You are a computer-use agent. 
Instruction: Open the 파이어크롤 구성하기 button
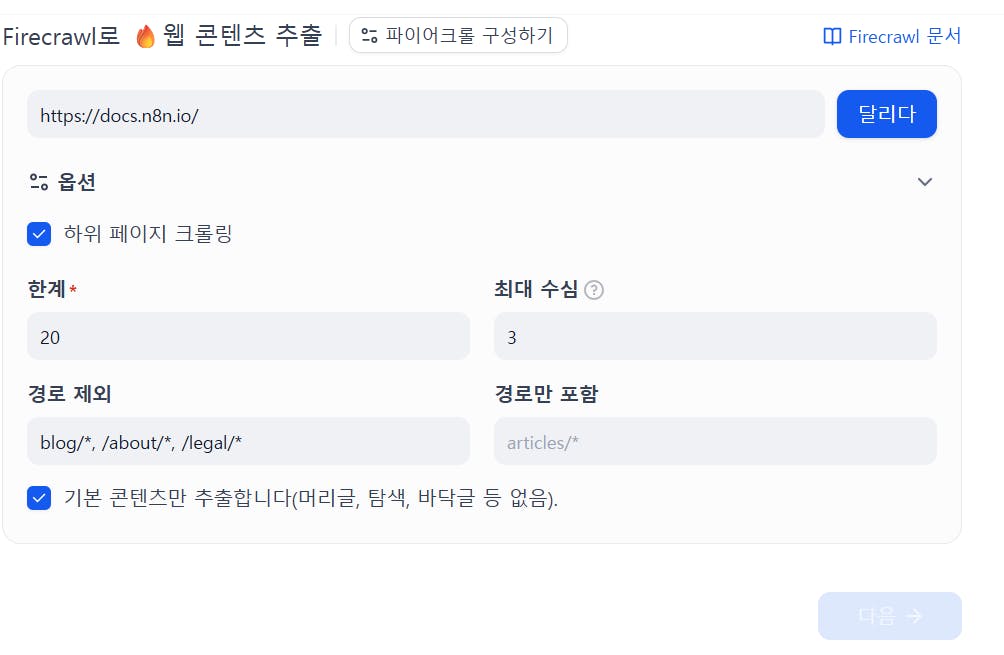[458, 36]
